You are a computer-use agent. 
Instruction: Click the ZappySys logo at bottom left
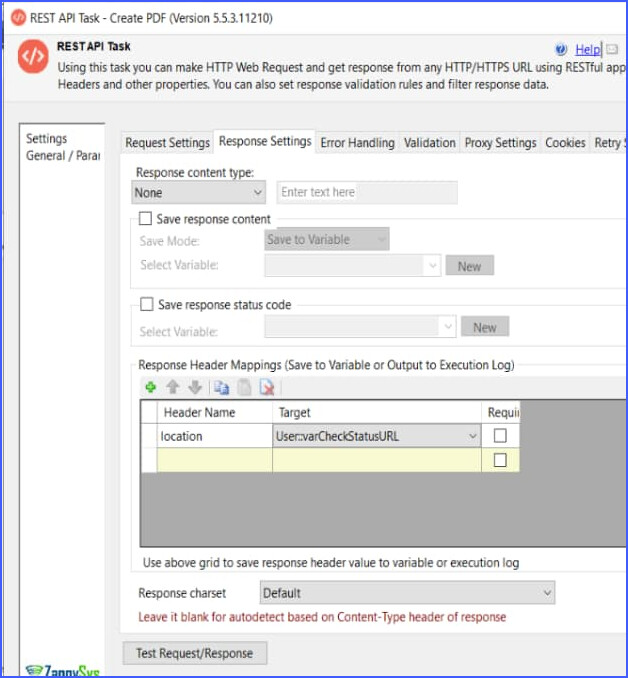point(63,672)
